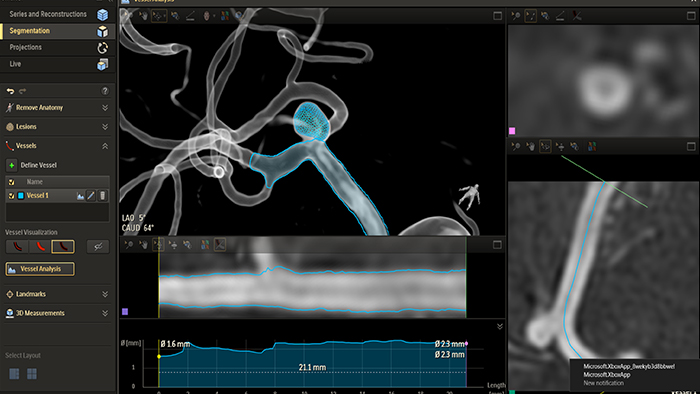
Task: Click the pink end marker on the diameter graph
Action: click(x=467, y=344)
